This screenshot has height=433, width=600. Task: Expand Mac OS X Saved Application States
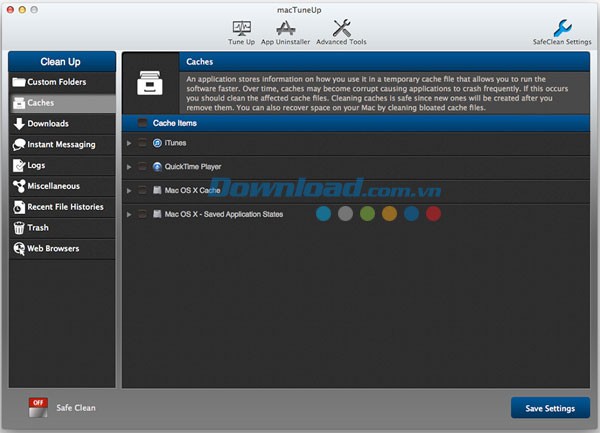point(129,214)
